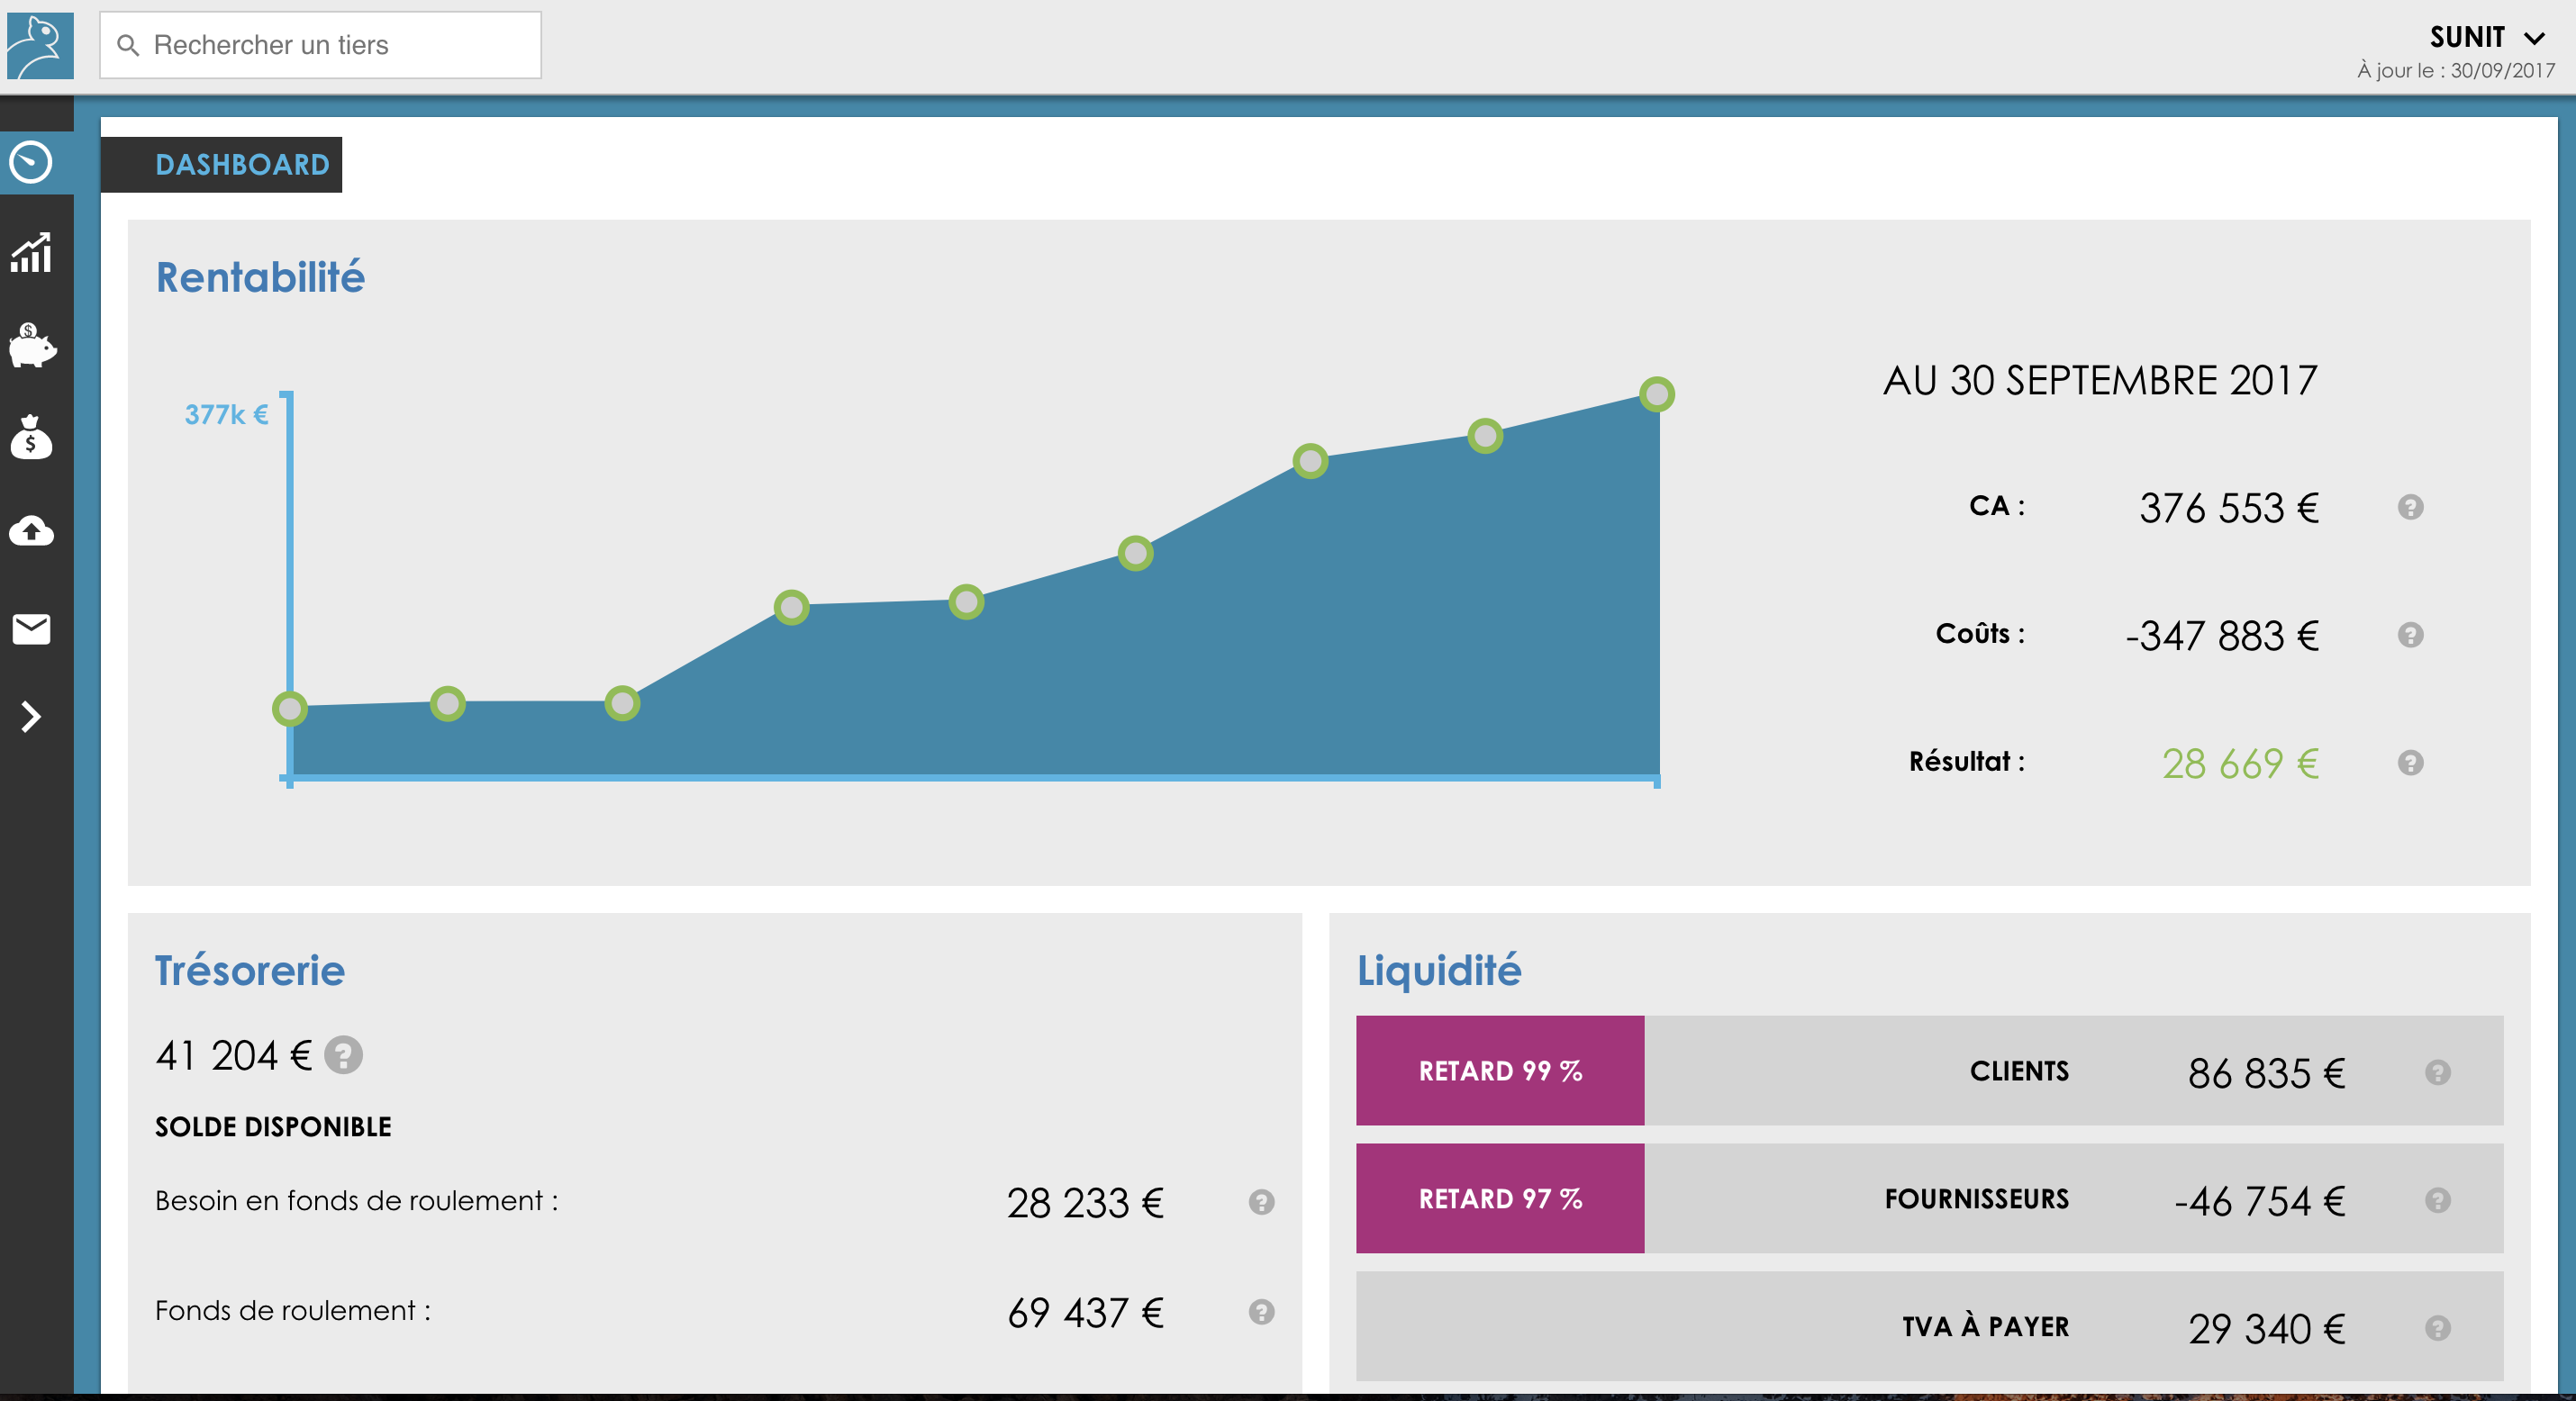The height and width of the screenshot is (1401, 2576).
Task: Click the 28 233 € working capital need
Action: (x=1085, y=1204)
